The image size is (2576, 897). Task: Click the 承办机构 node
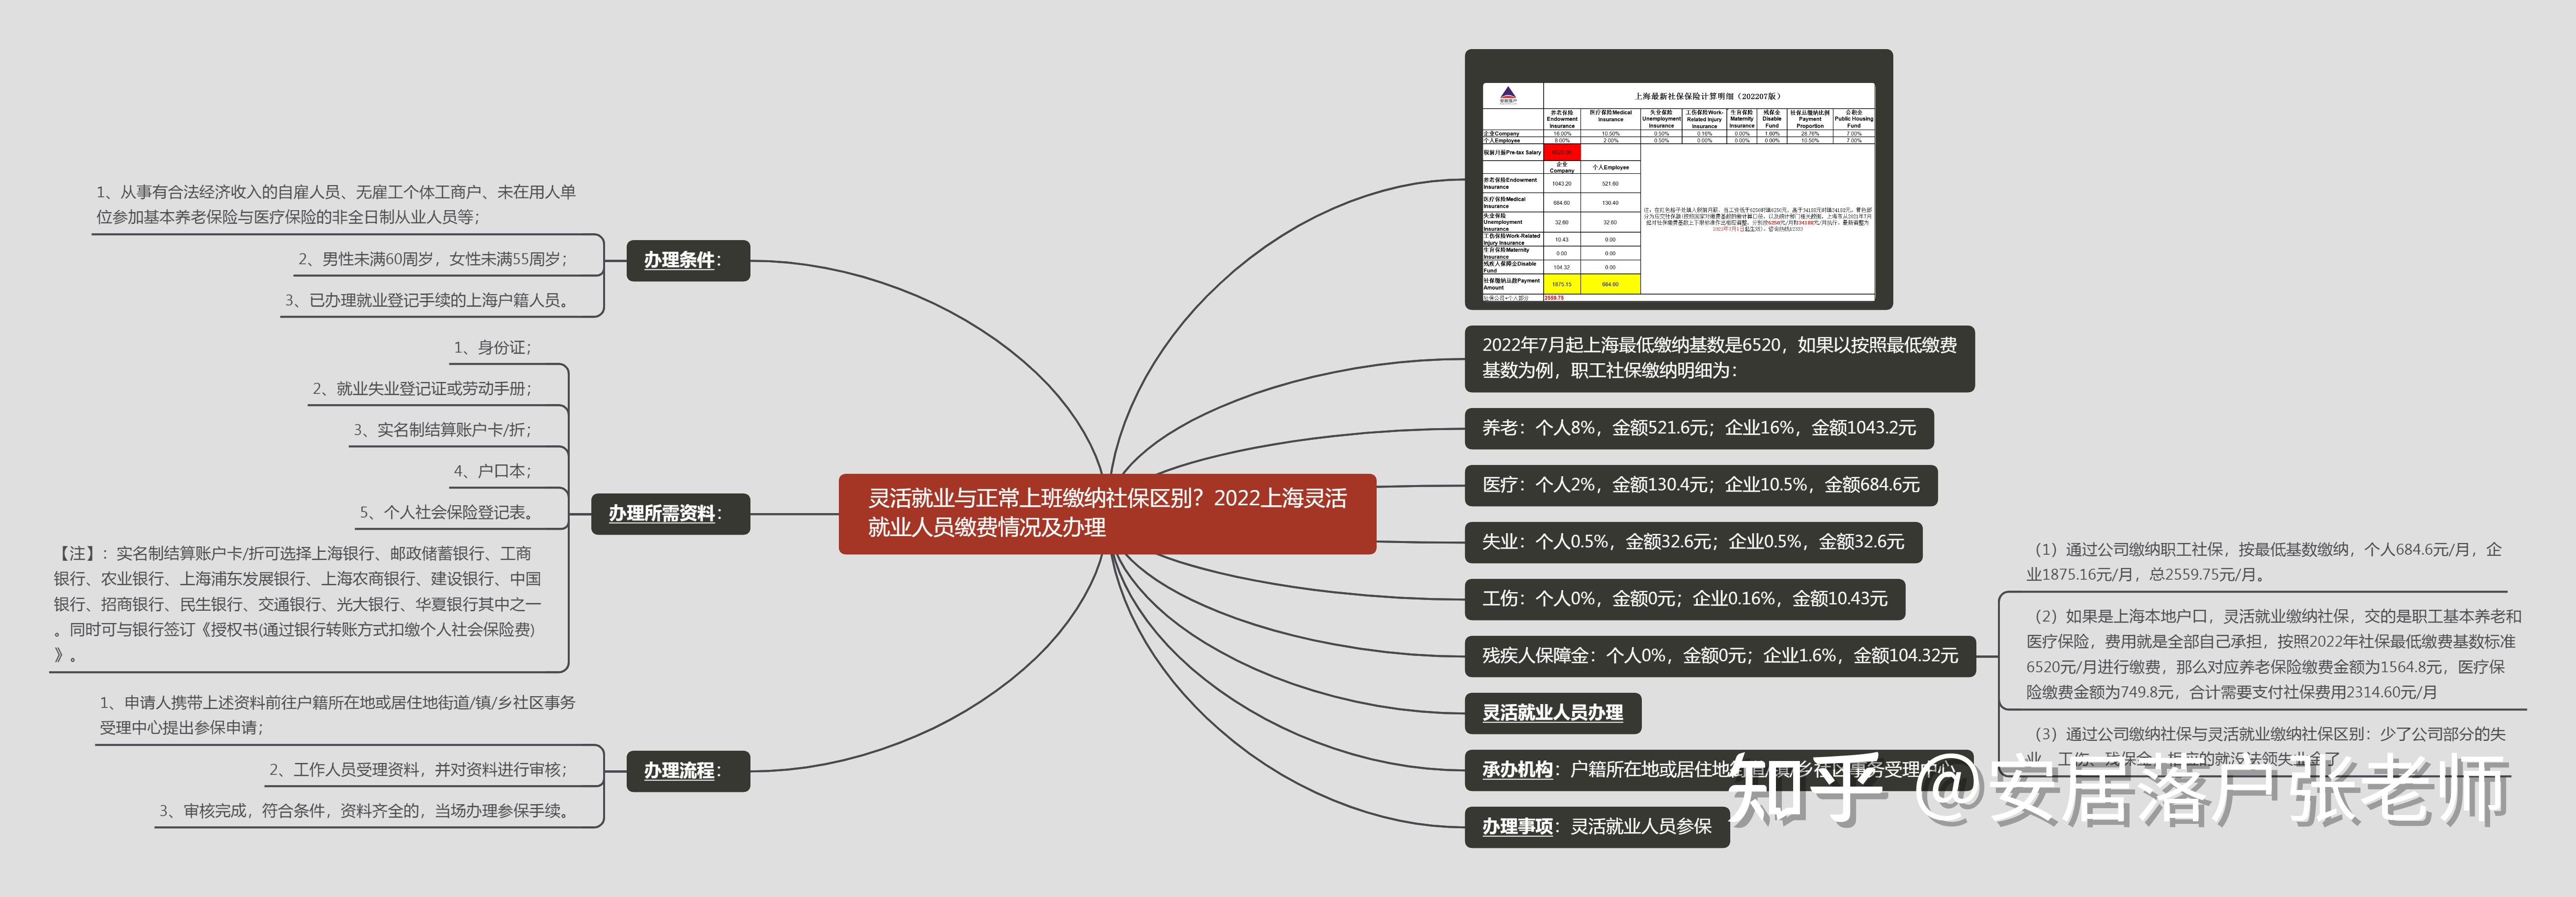point(1600,770)
